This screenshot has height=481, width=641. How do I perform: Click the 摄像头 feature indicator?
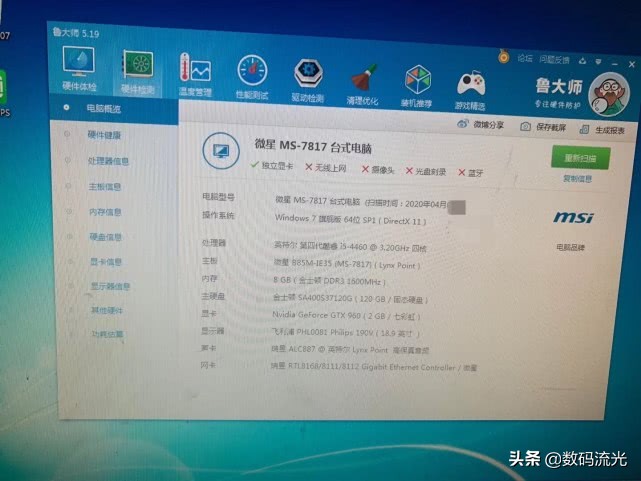[378, 170]
